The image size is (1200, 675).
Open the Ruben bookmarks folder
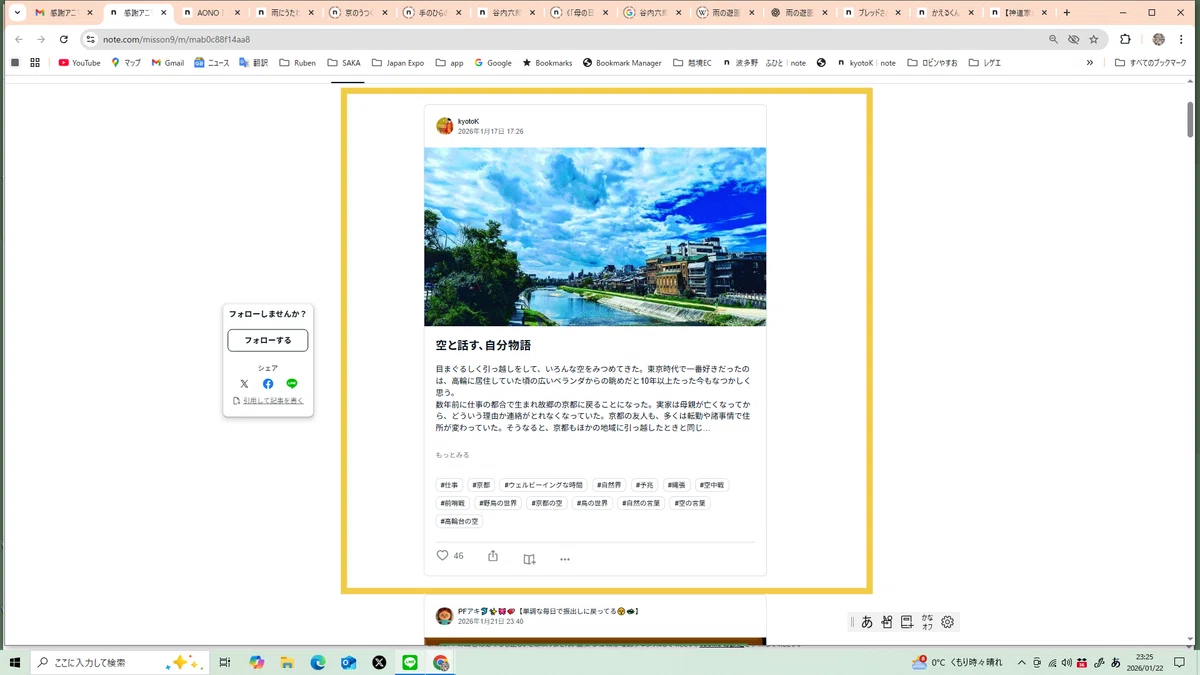coord(297,62)
